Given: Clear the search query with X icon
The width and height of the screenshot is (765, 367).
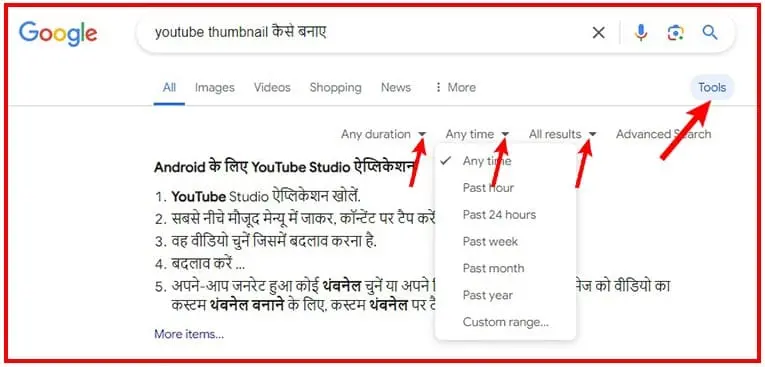Looking at the screenshot, I should tap(599, 33).
